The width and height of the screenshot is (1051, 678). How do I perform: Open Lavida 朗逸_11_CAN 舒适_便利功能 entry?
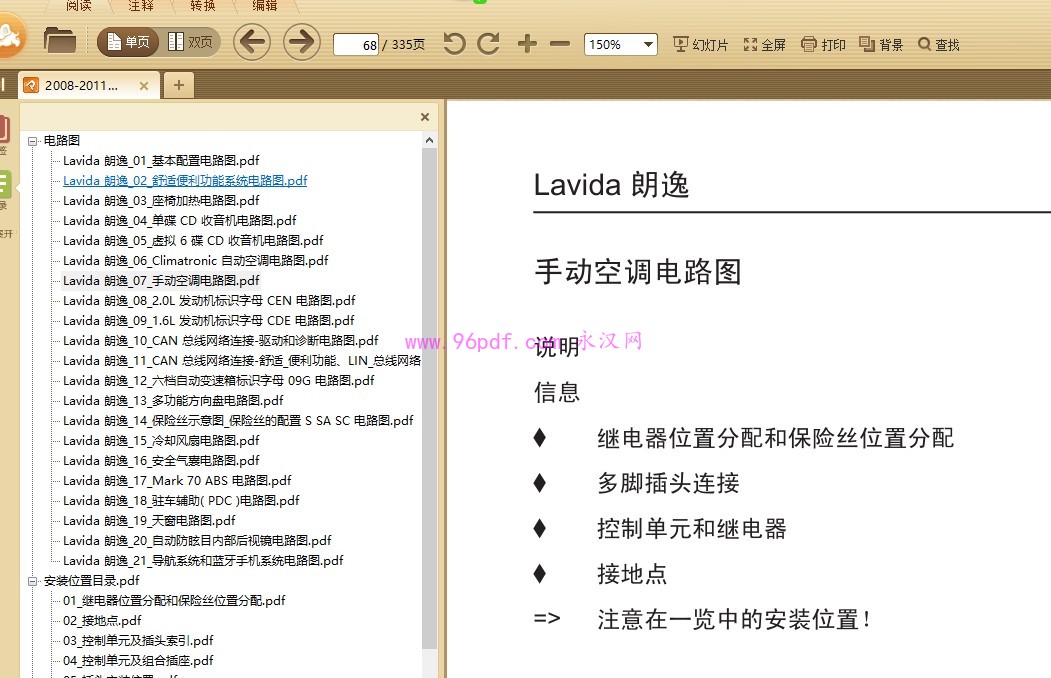[x=242, y=360]
